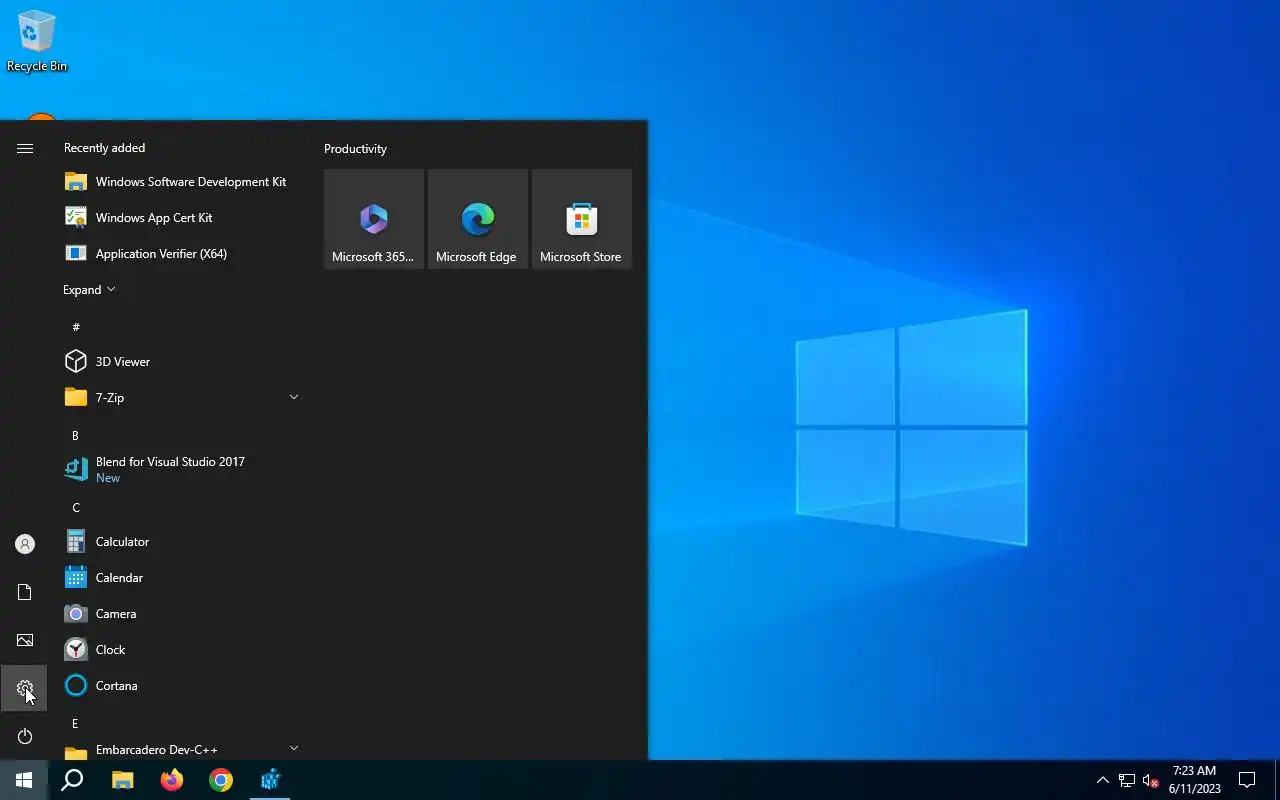
Task: Open File Explorer from taskbar
Action: click(x=122, y=780)
